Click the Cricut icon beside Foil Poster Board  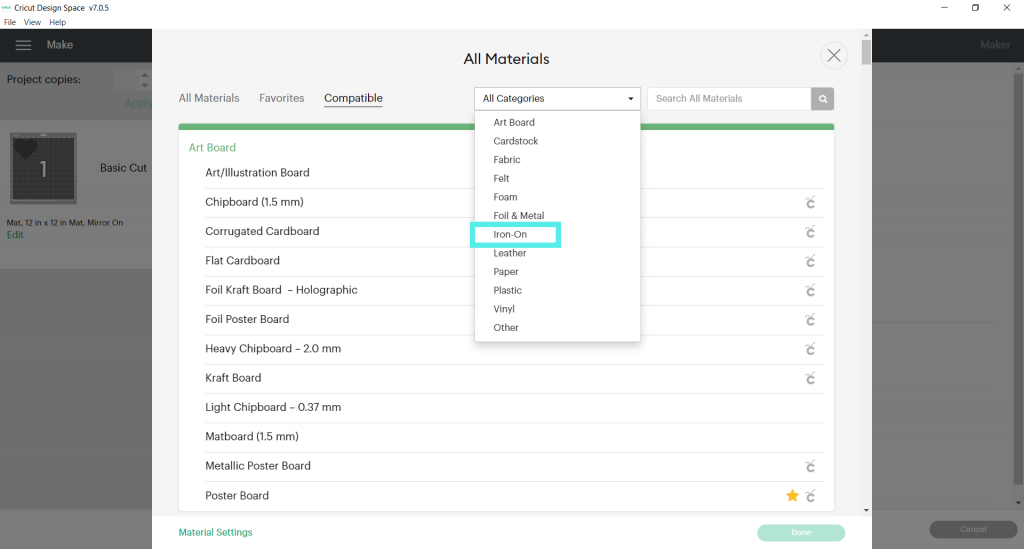tap(810, 320)
